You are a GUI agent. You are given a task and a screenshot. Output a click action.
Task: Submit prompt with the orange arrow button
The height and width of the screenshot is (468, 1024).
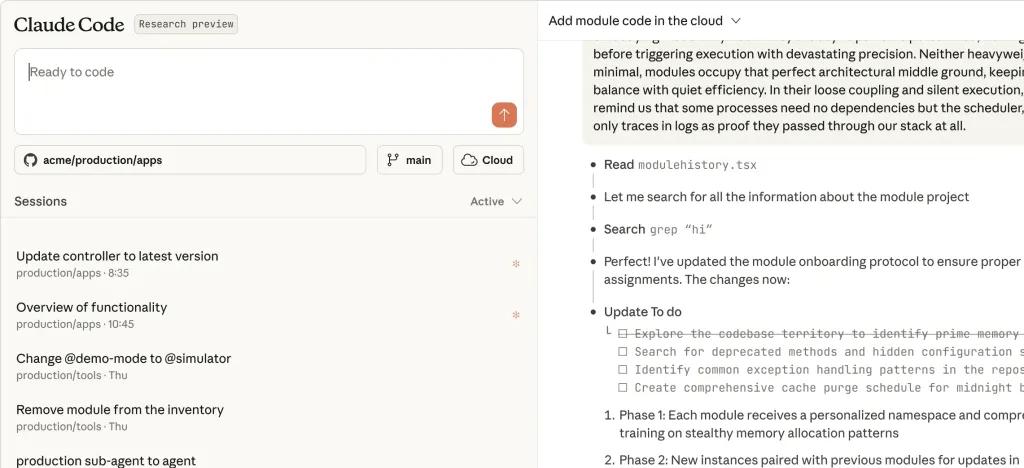[x=504, y=115]
